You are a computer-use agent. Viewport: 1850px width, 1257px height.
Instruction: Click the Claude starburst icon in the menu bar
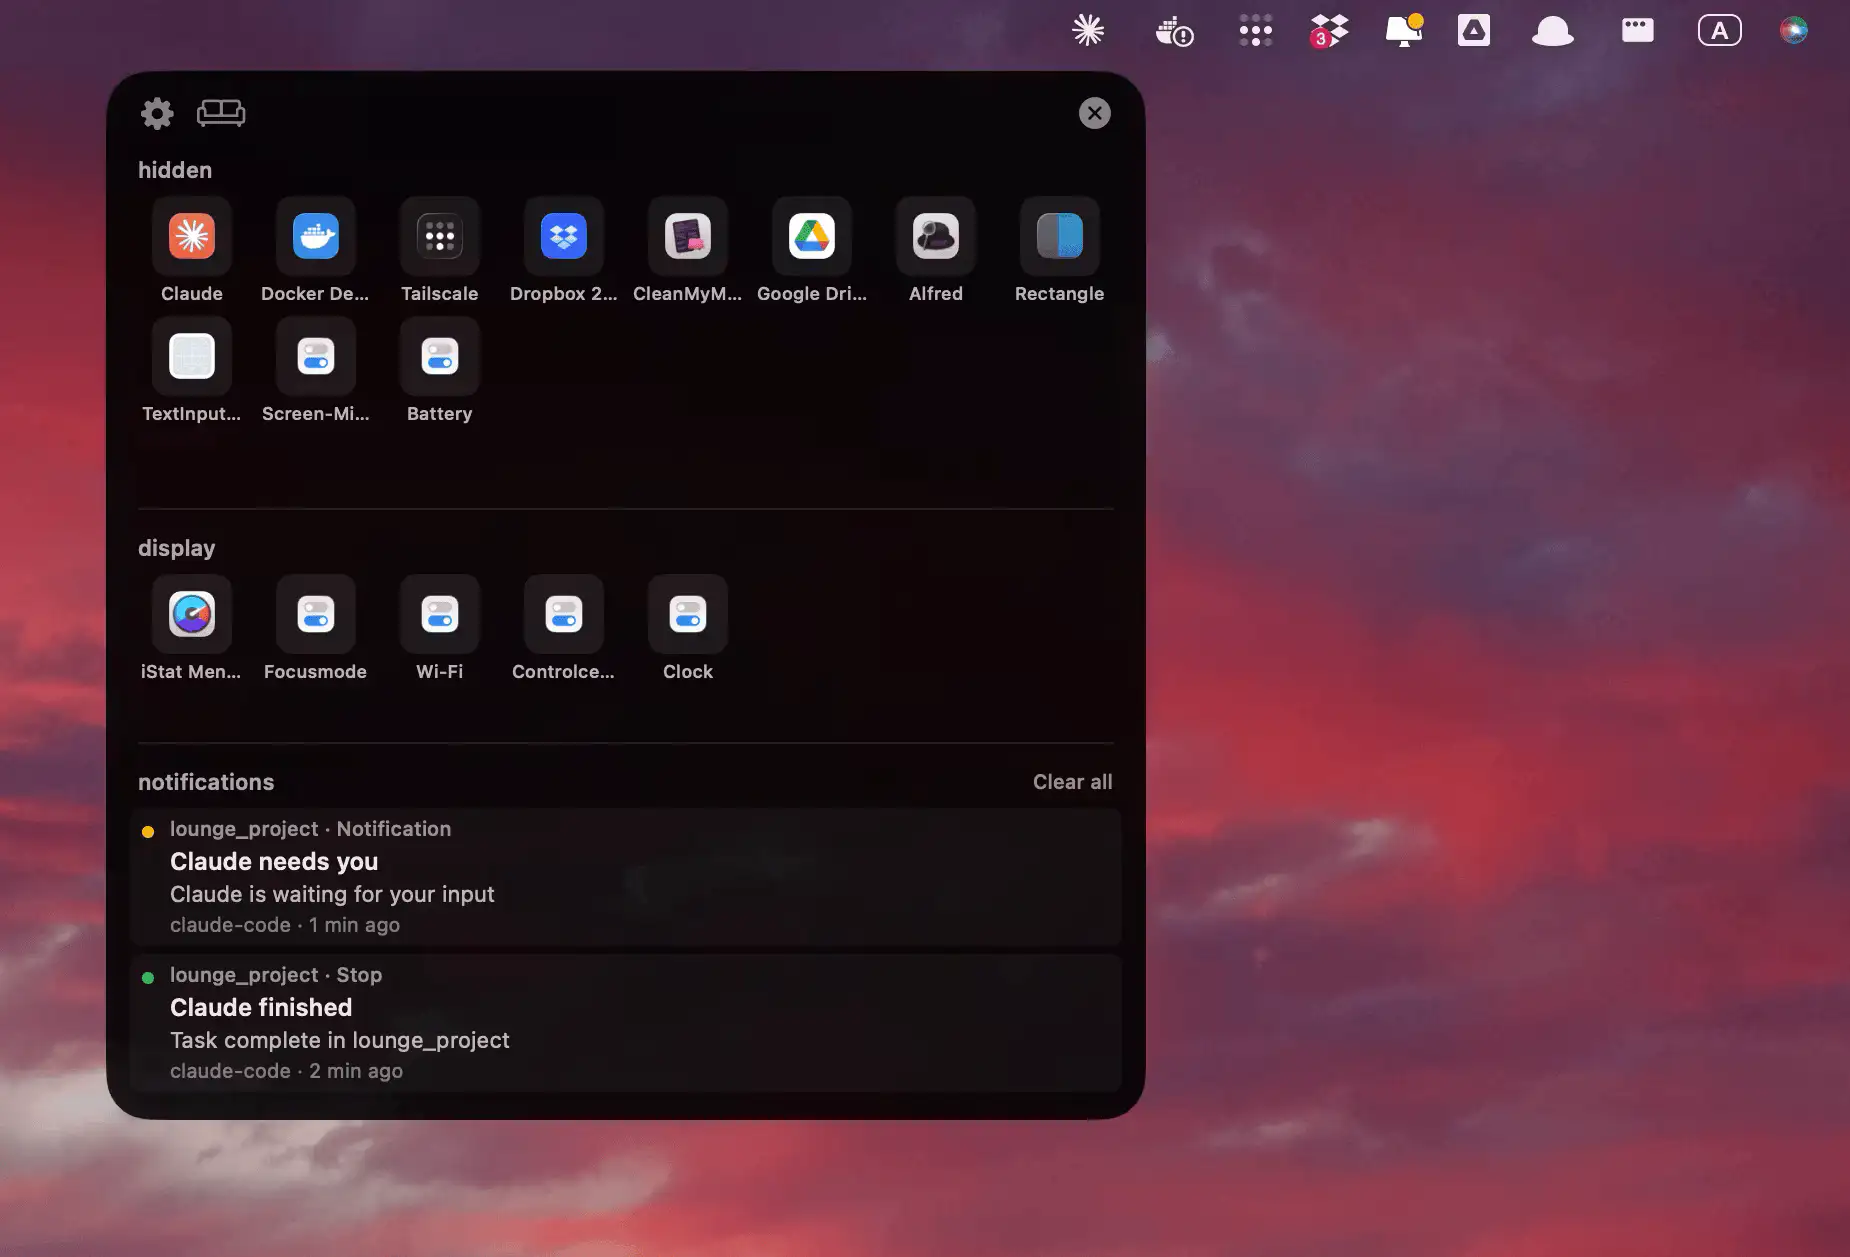pos(1088,31)
